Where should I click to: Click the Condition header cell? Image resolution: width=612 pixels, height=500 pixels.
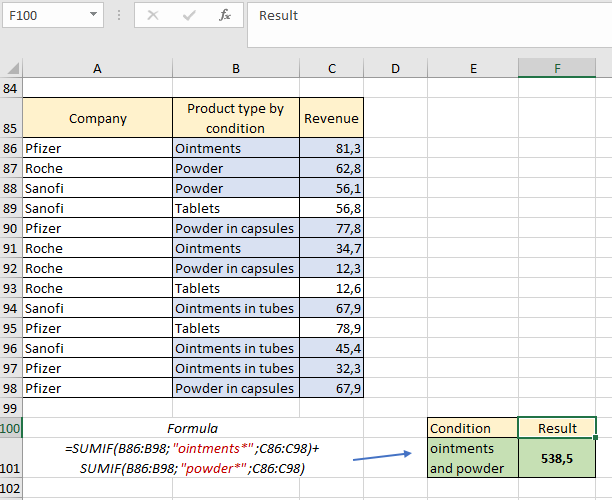tap(472, 428)
